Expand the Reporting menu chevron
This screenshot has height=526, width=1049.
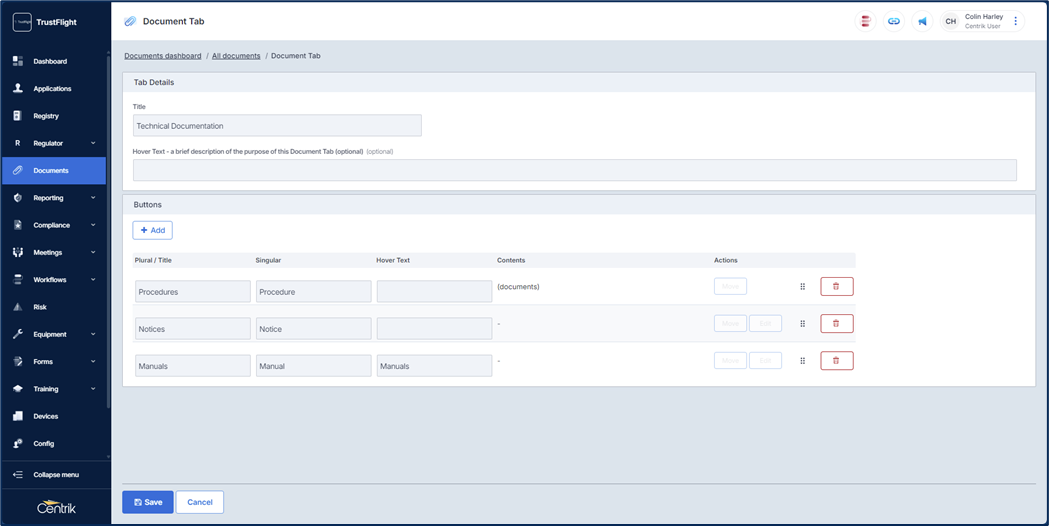click(93, 198)
